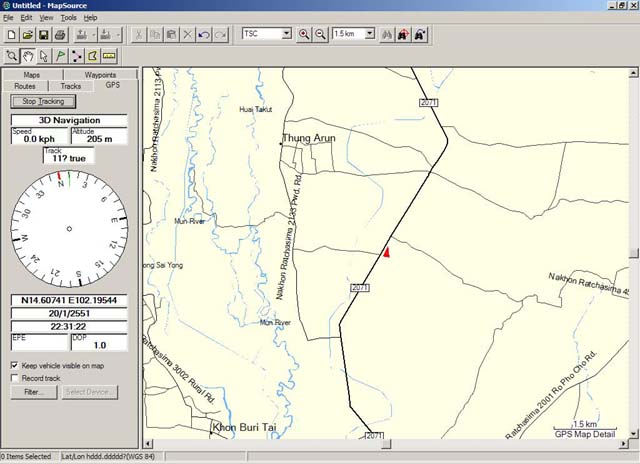Click the red vehicle position marker on map

[385, 254]
